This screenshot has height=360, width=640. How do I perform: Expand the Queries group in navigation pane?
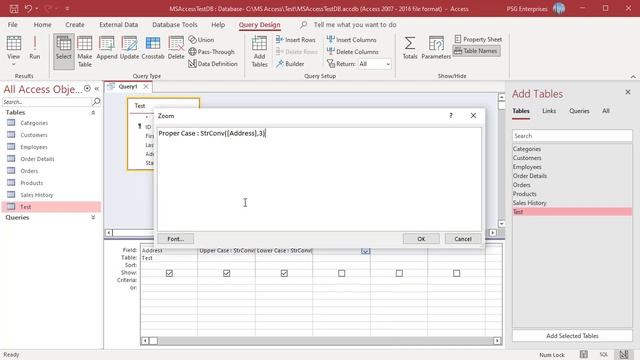[x=93, y=218]
